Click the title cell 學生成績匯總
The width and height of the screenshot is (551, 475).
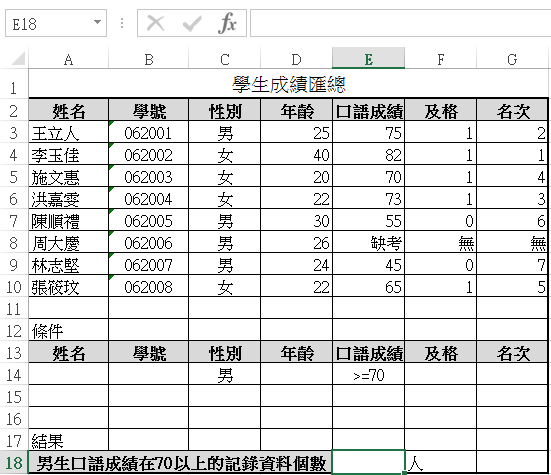click(288, 84)
